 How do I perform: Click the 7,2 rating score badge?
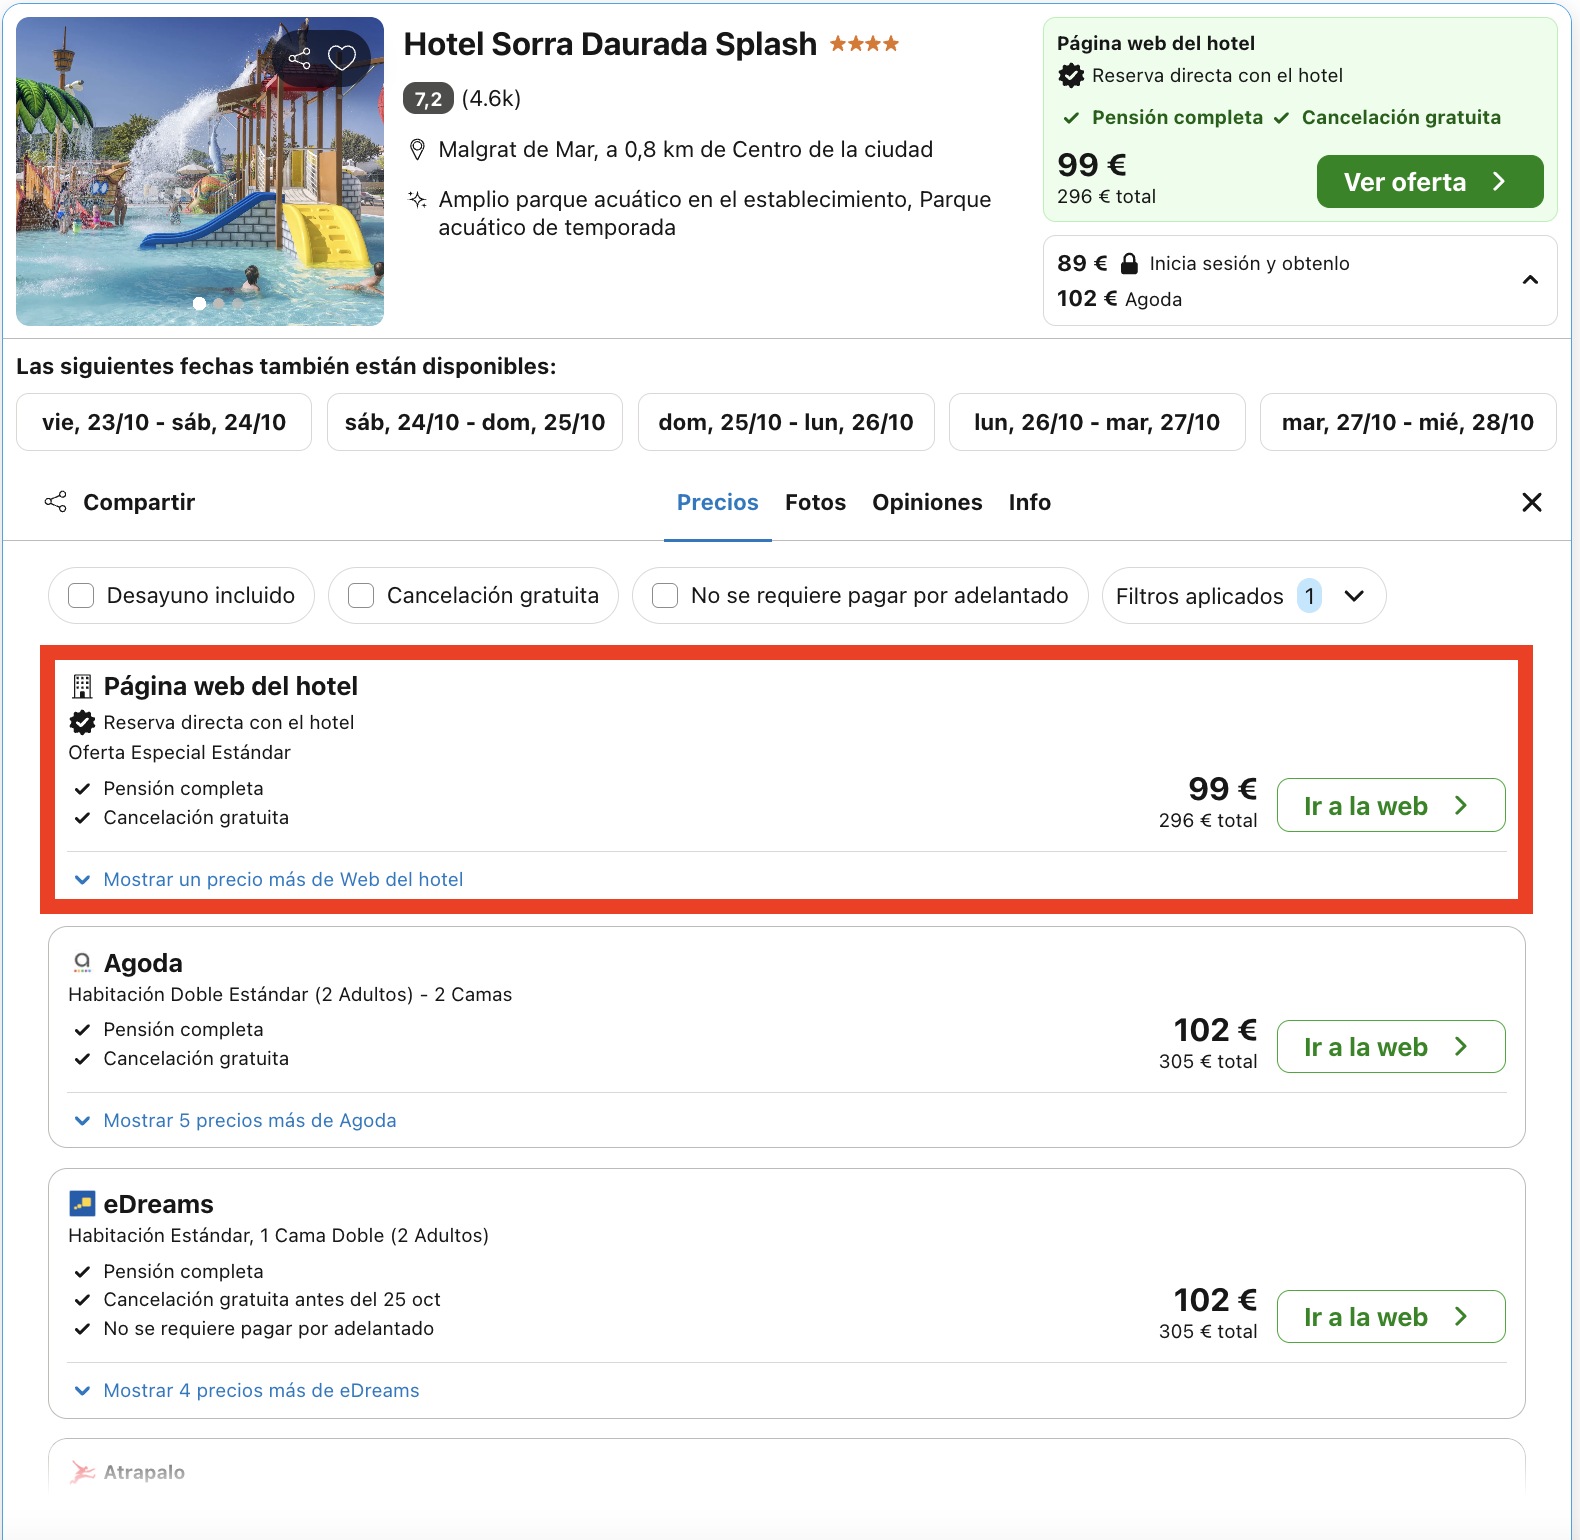coord(428,98)
